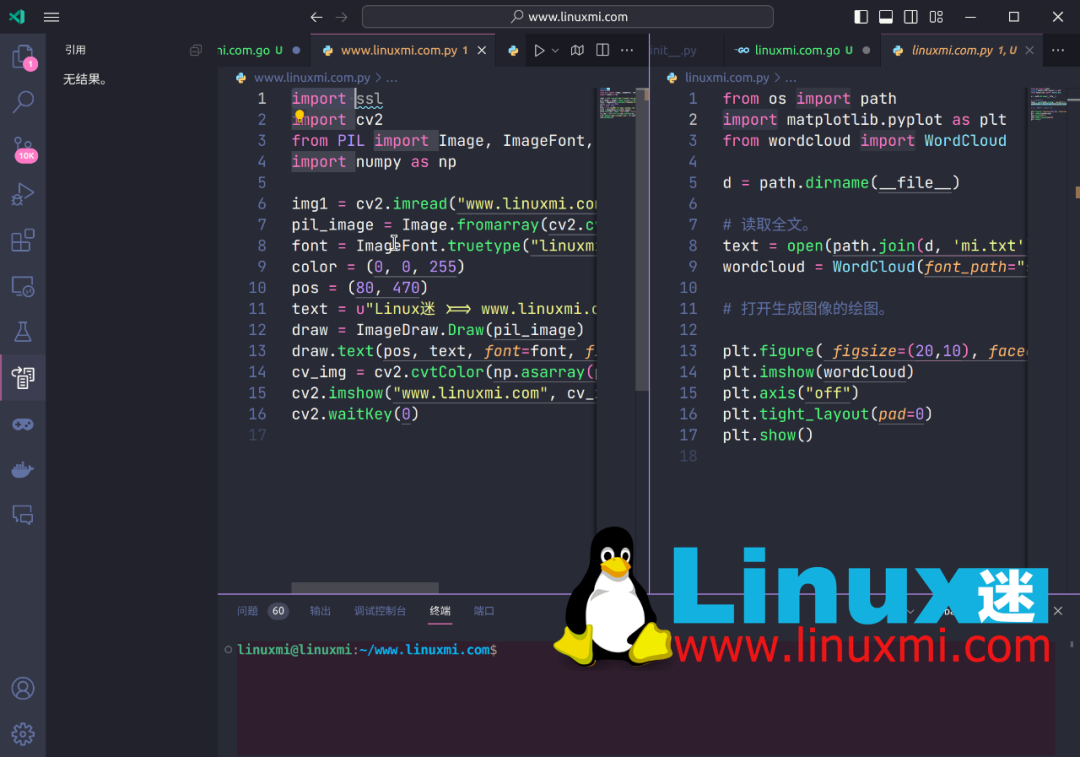
Task: Select the 终端 terminal panel tab
Action: pos(440,611)
